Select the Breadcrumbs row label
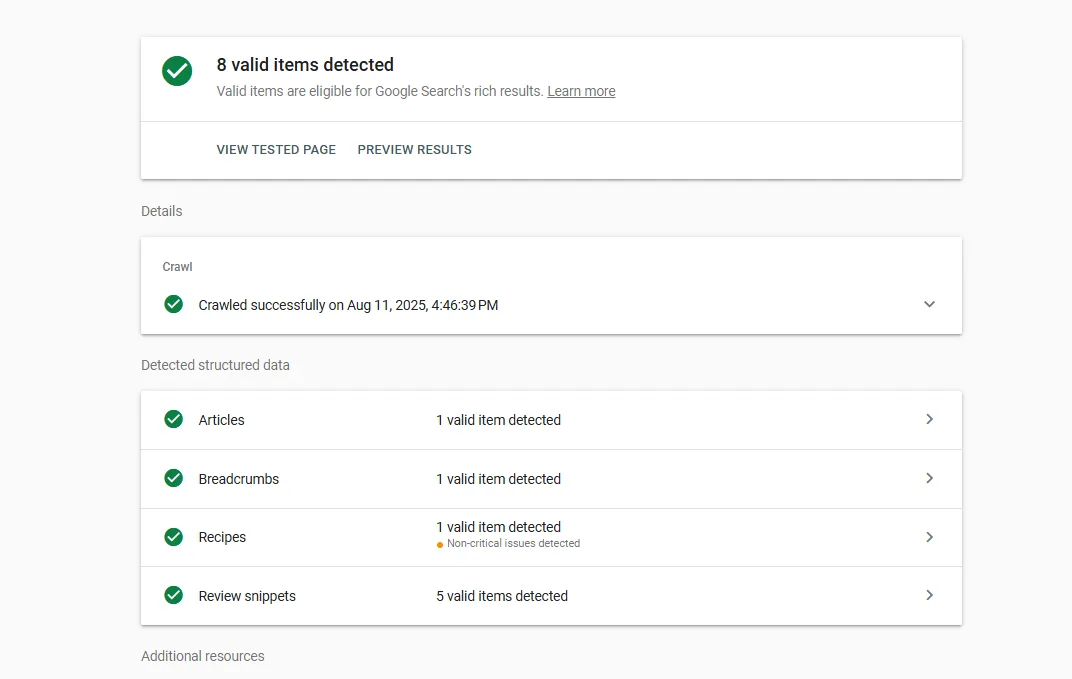The image size is (1072, 679). click(239, 479)
